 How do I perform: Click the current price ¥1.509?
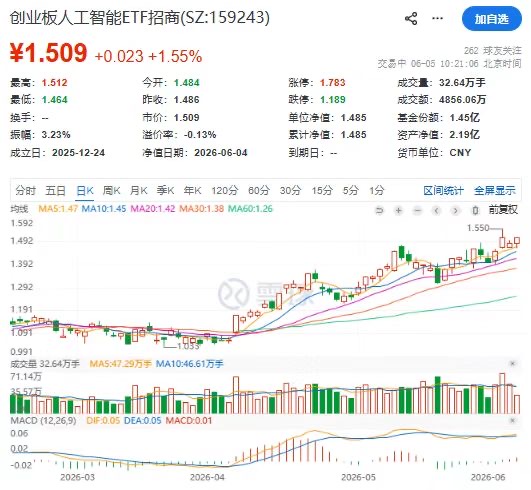click(49, 53)
